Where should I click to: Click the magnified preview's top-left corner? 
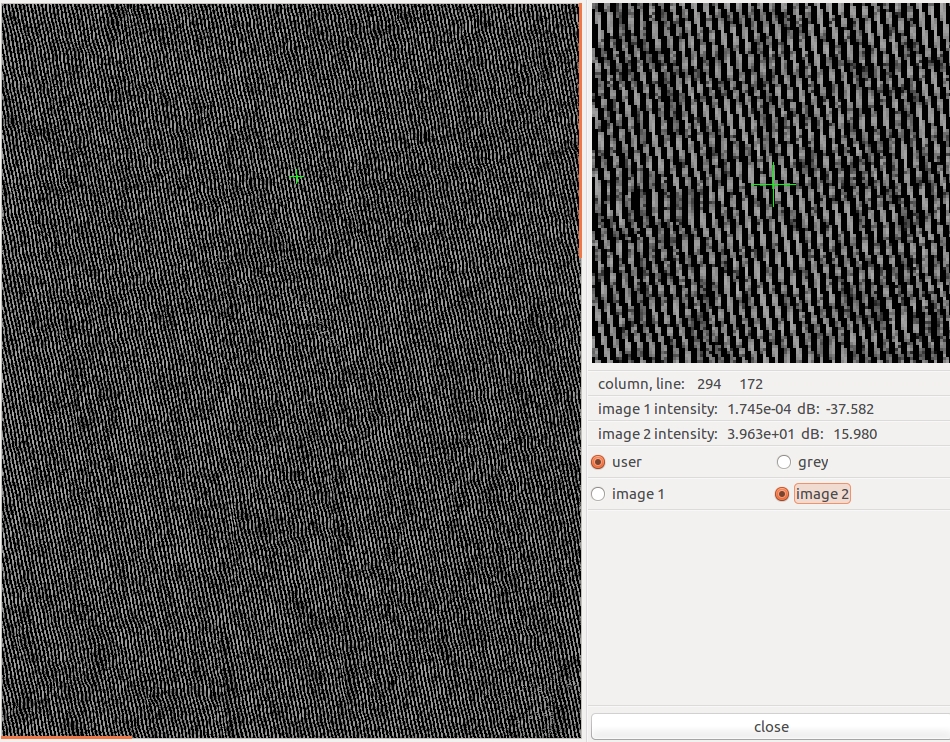pyautogui.click(x=597, y=8)
